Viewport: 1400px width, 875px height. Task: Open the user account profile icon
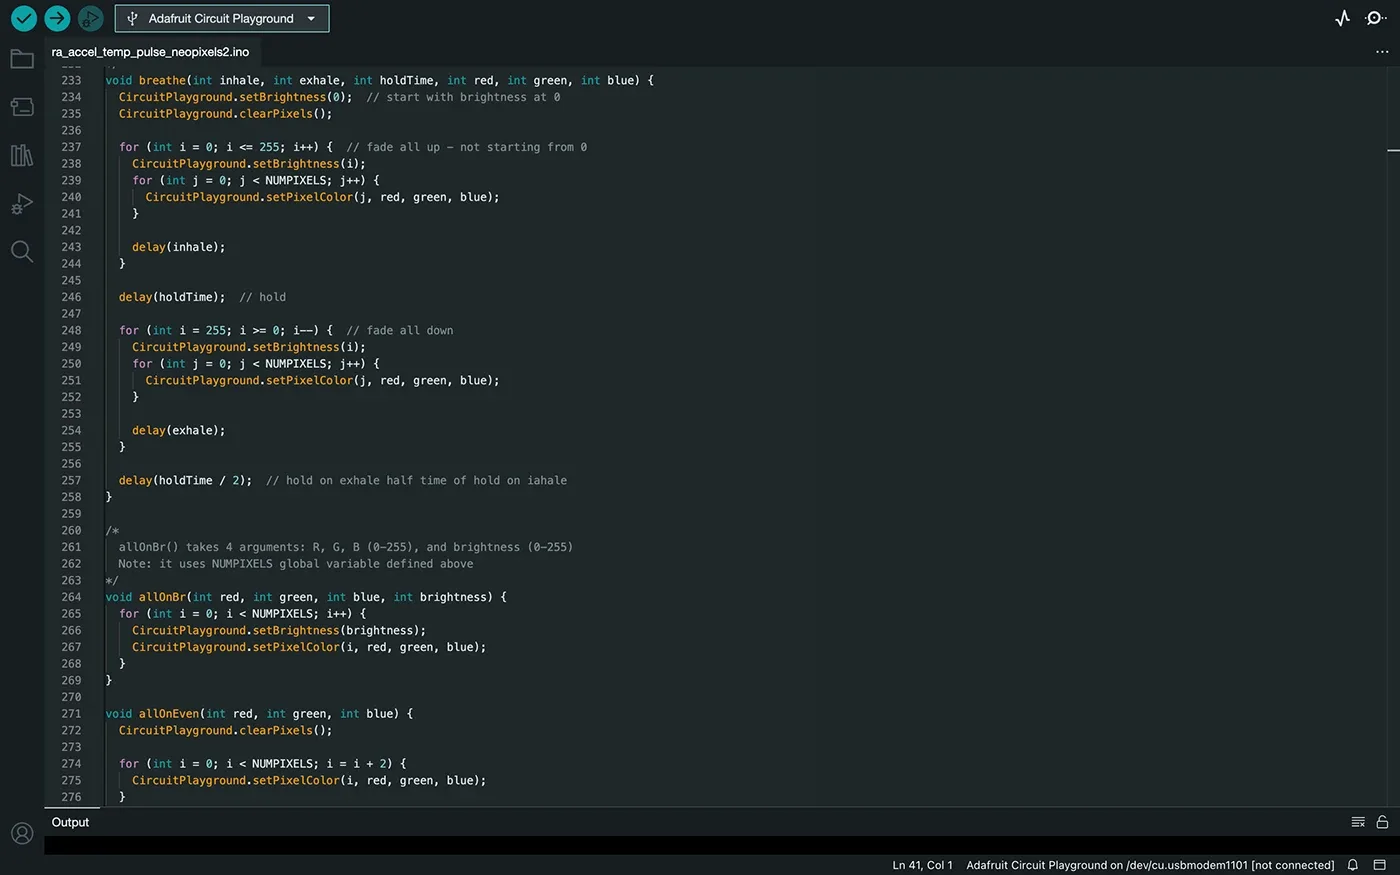(x=22, y=833)
